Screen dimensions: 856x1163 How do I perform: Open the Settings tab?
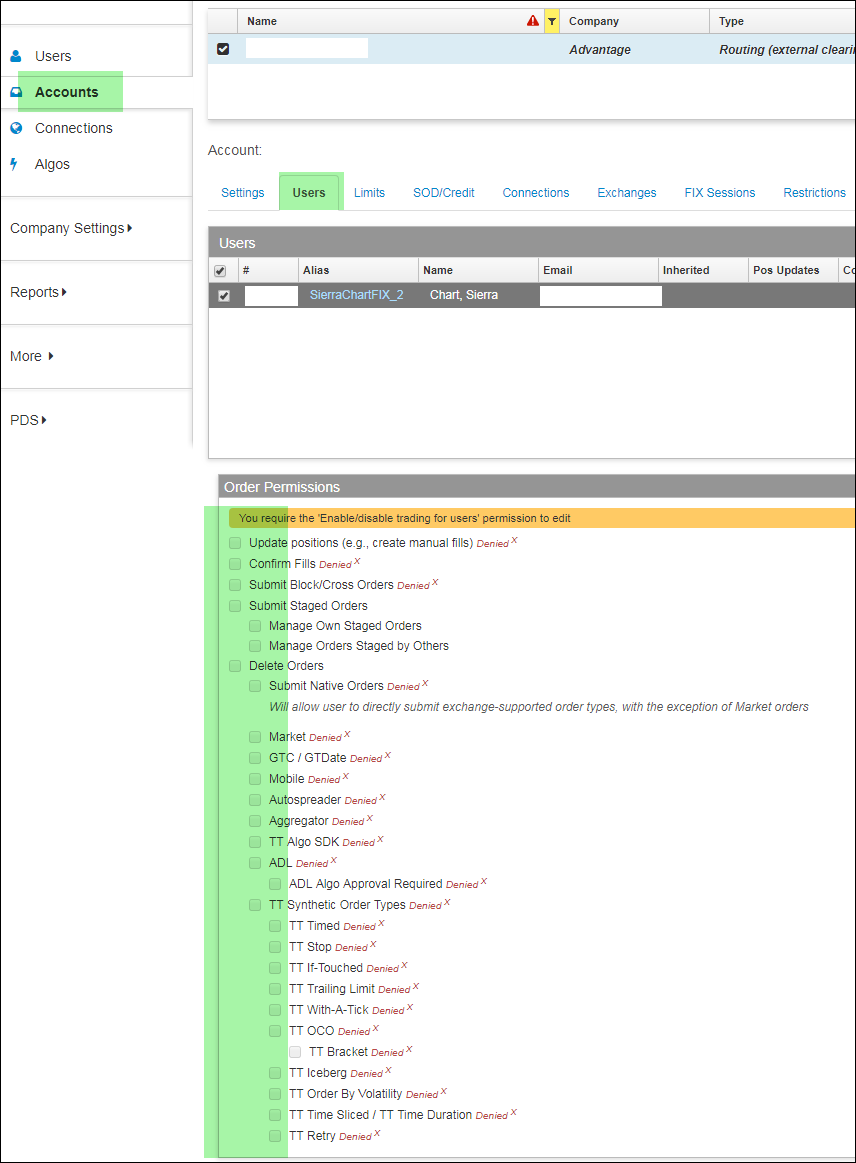pos(243,193)
